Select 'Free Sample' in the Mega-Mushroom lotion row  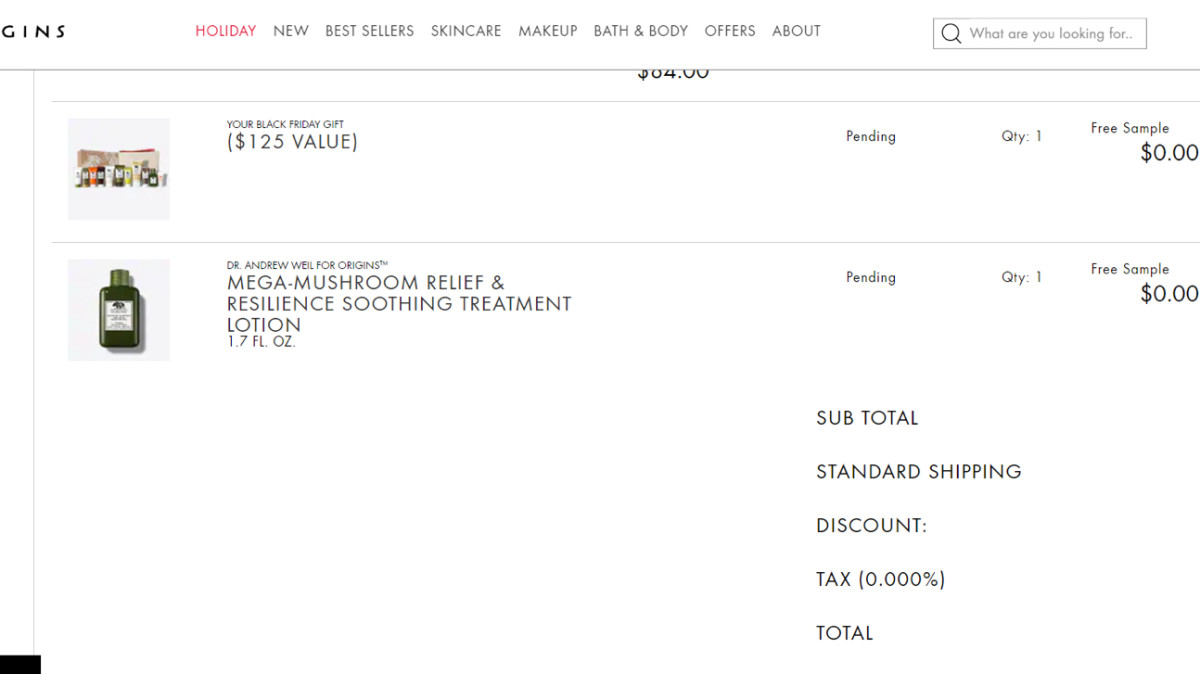1130,269
